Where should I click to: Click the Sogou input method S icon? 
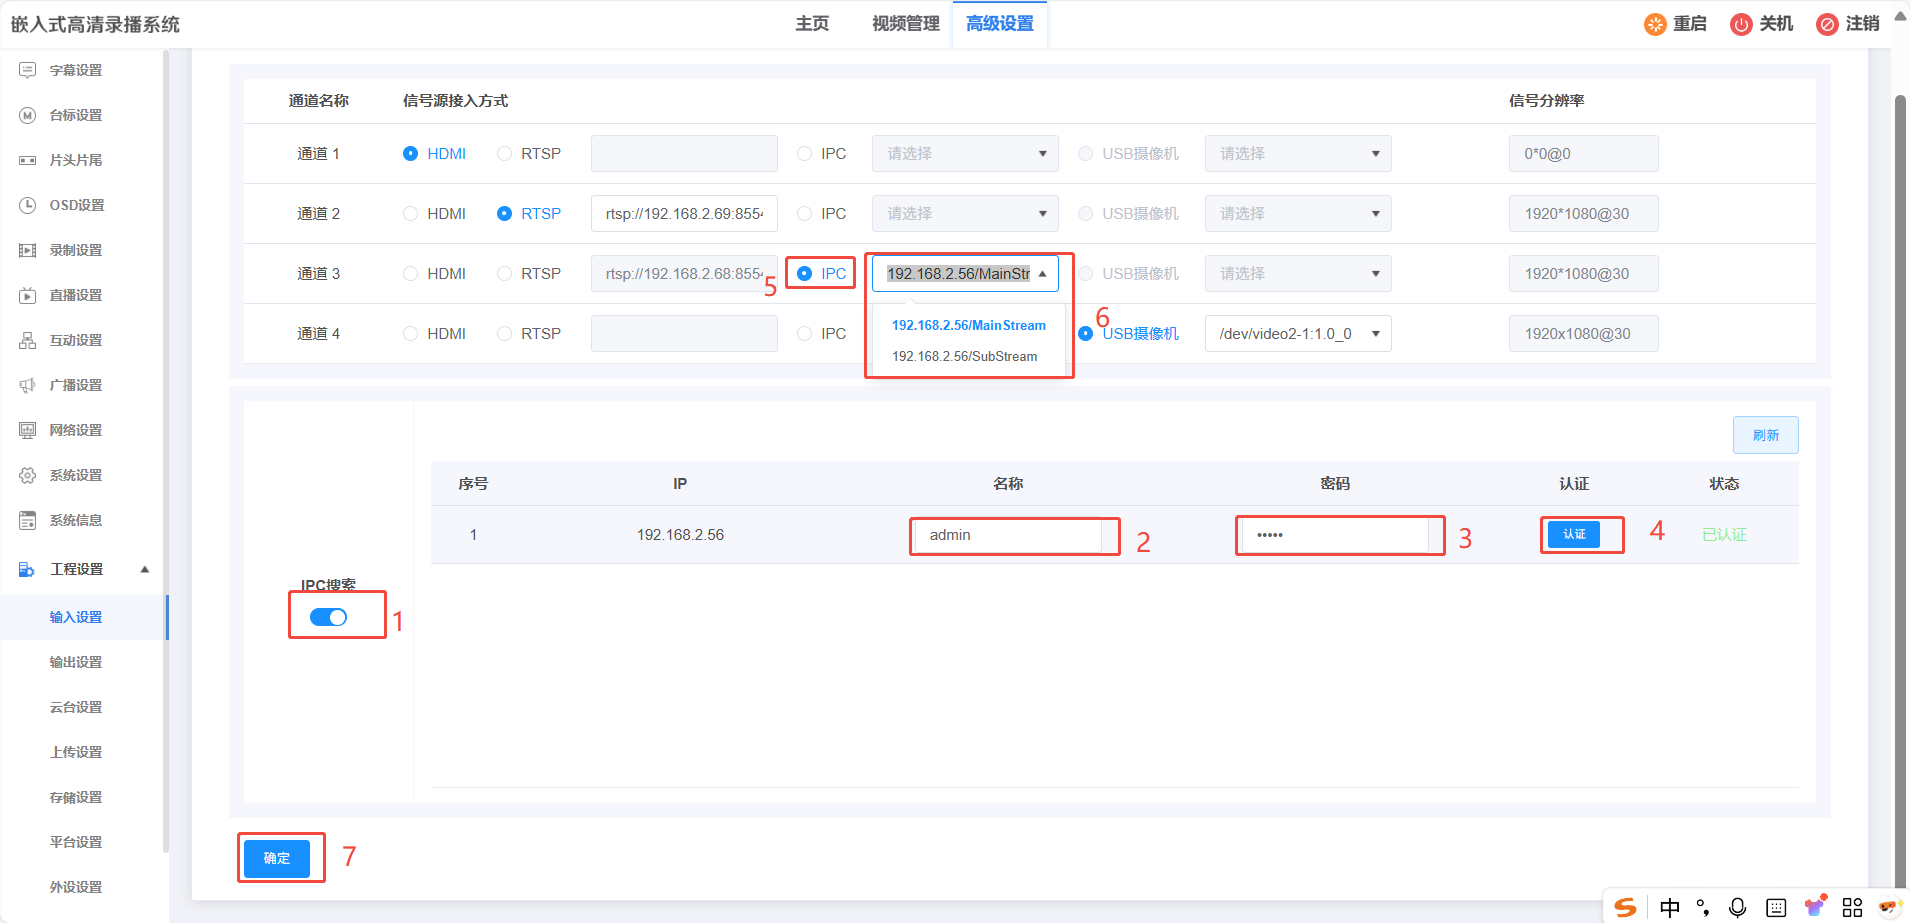tap(1626, 907)
